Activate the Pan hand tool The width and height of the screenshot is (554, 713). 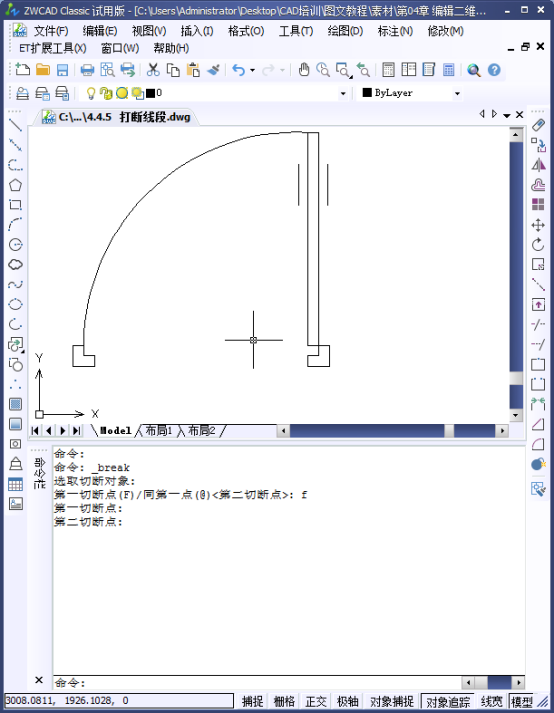coord(304,70)
